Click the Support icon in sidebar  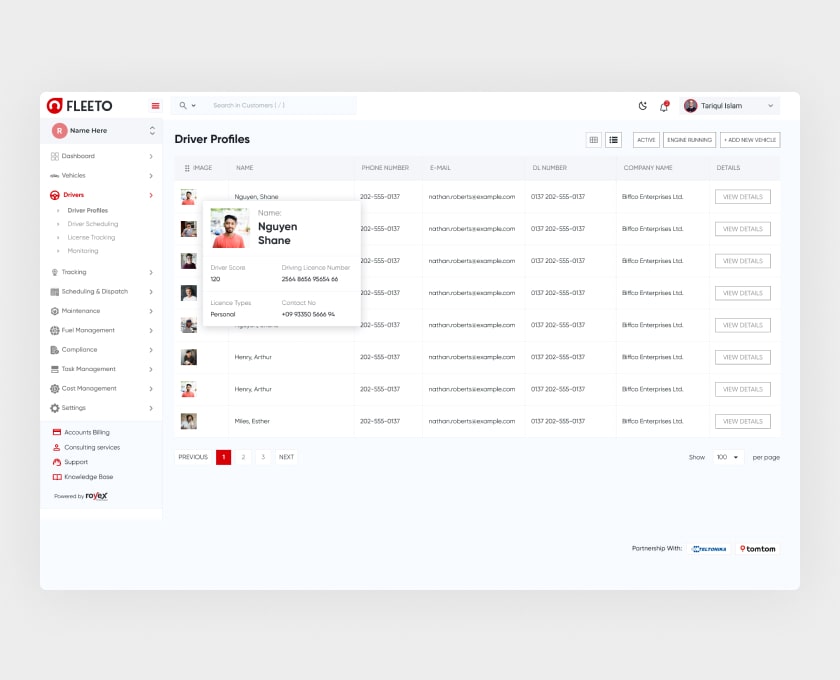[x=57, y=462]
